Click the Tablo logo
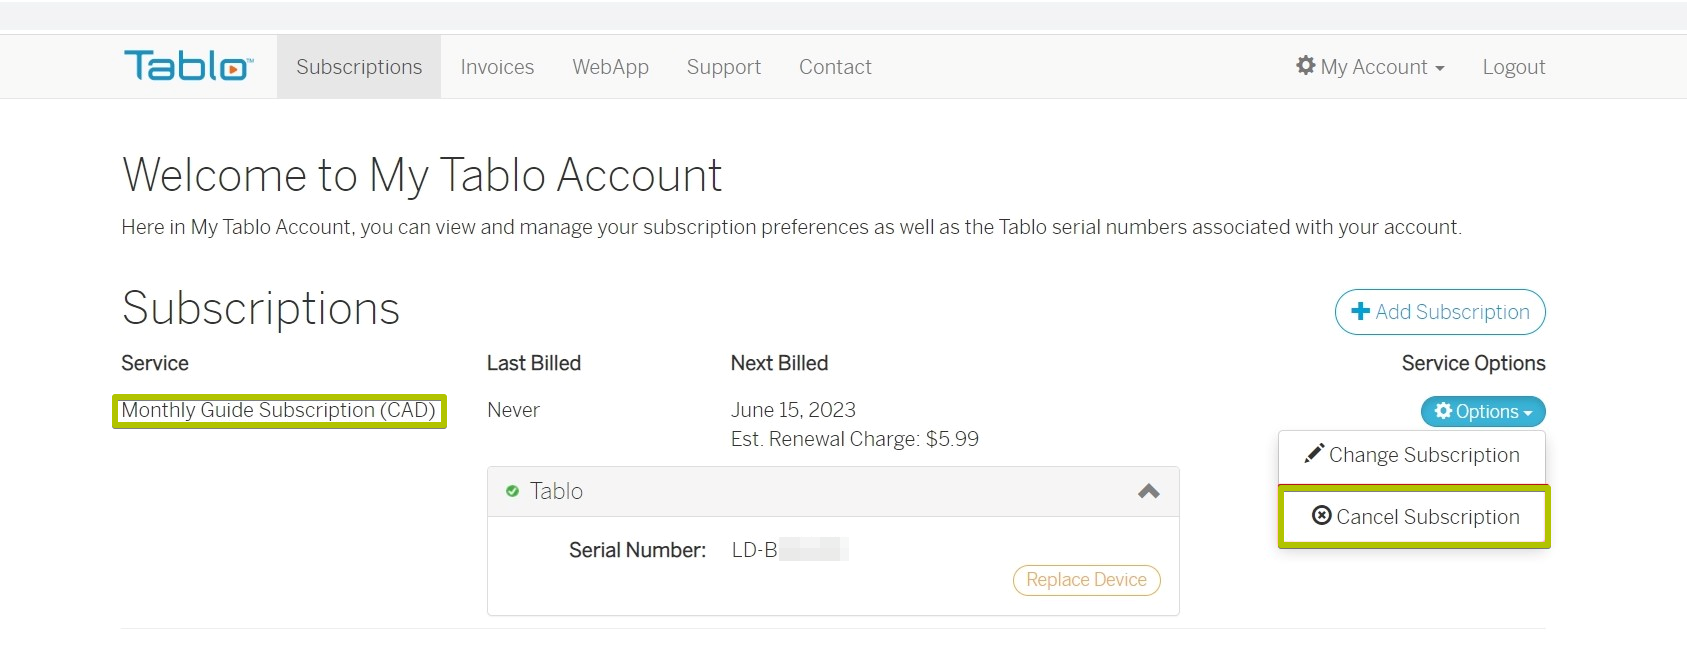 click(188, 66)
